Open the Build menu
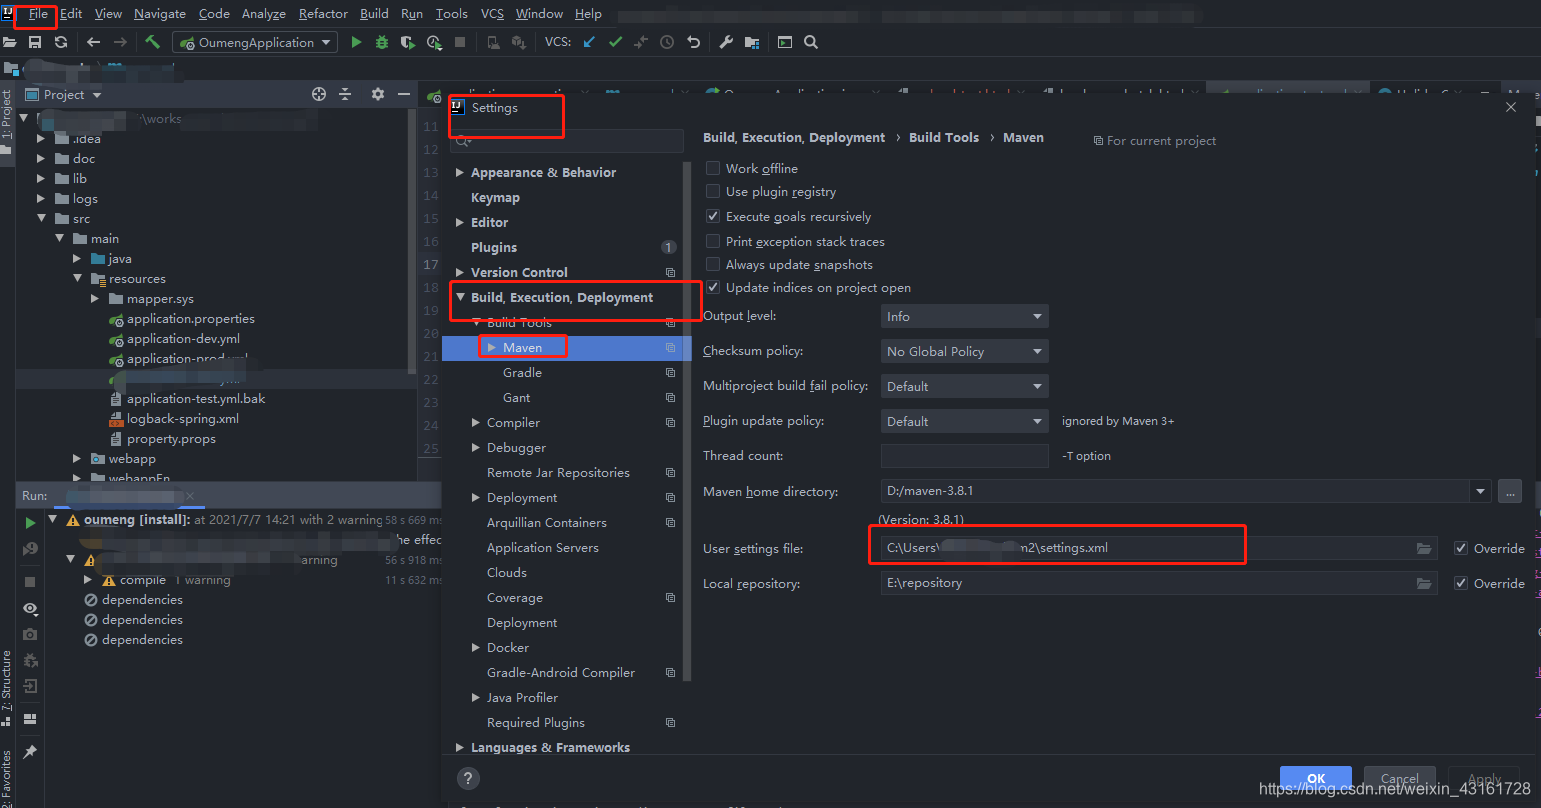Screen dimensions: 1541x808 (x=374, y=14)
